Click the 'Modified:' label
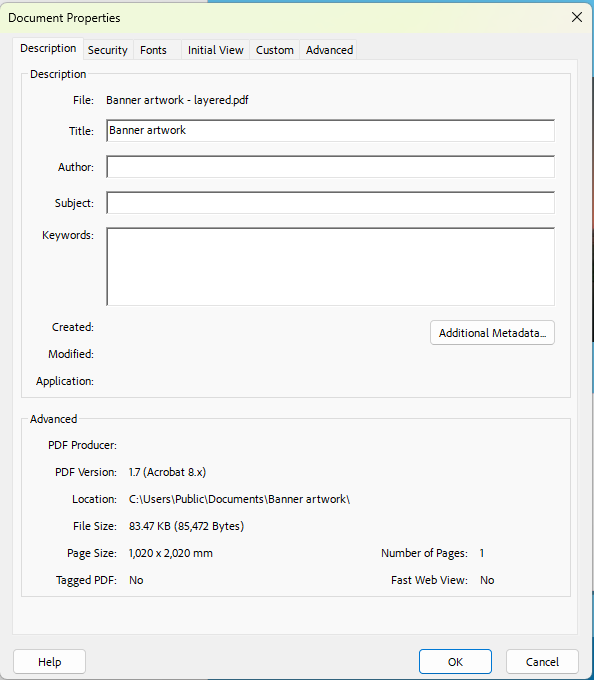Image resolution: width=594 pixels, height=680 pixels. 71,354
